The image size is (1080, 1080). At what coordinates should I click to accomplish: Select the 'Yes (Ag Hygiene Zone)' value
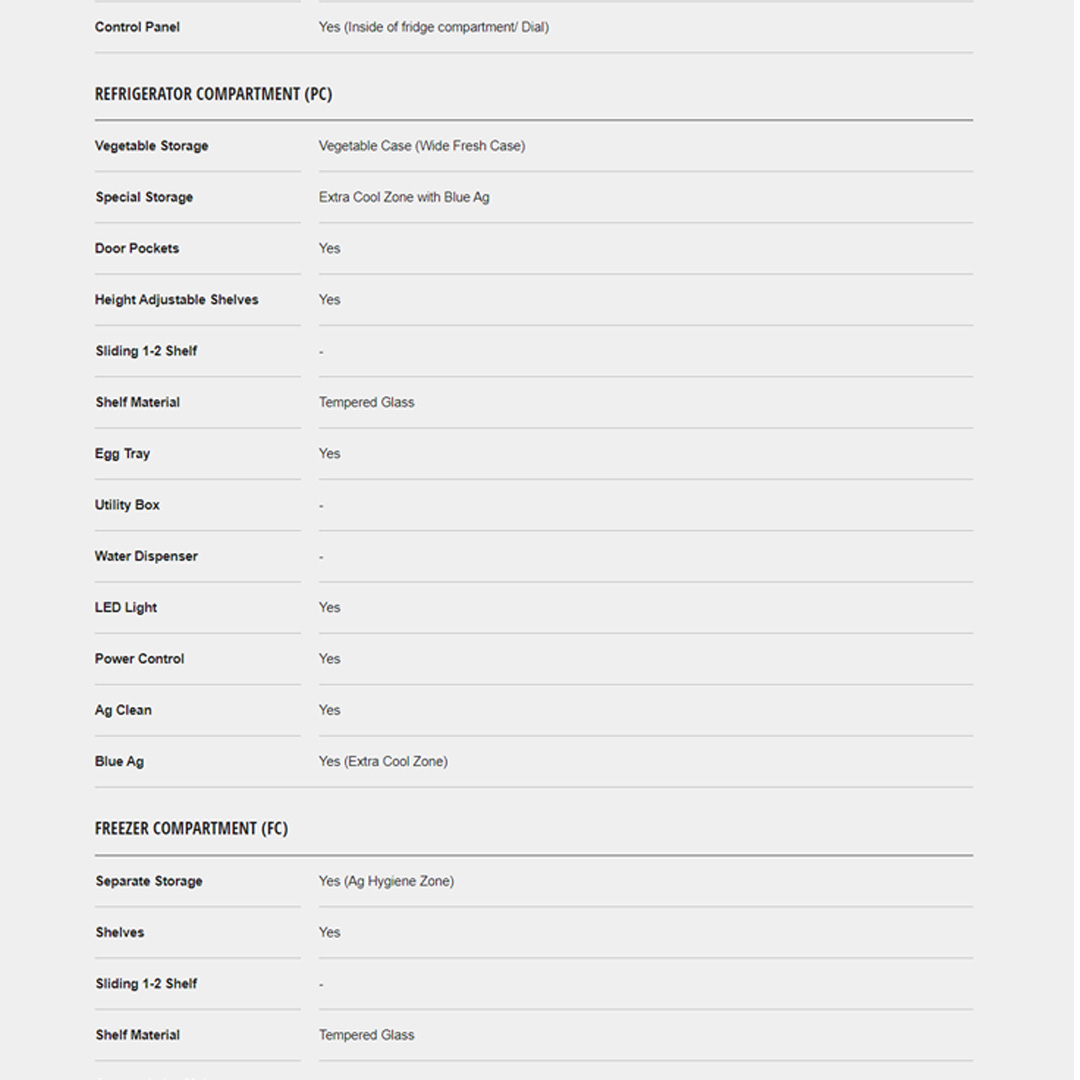[x=386, y=881]
